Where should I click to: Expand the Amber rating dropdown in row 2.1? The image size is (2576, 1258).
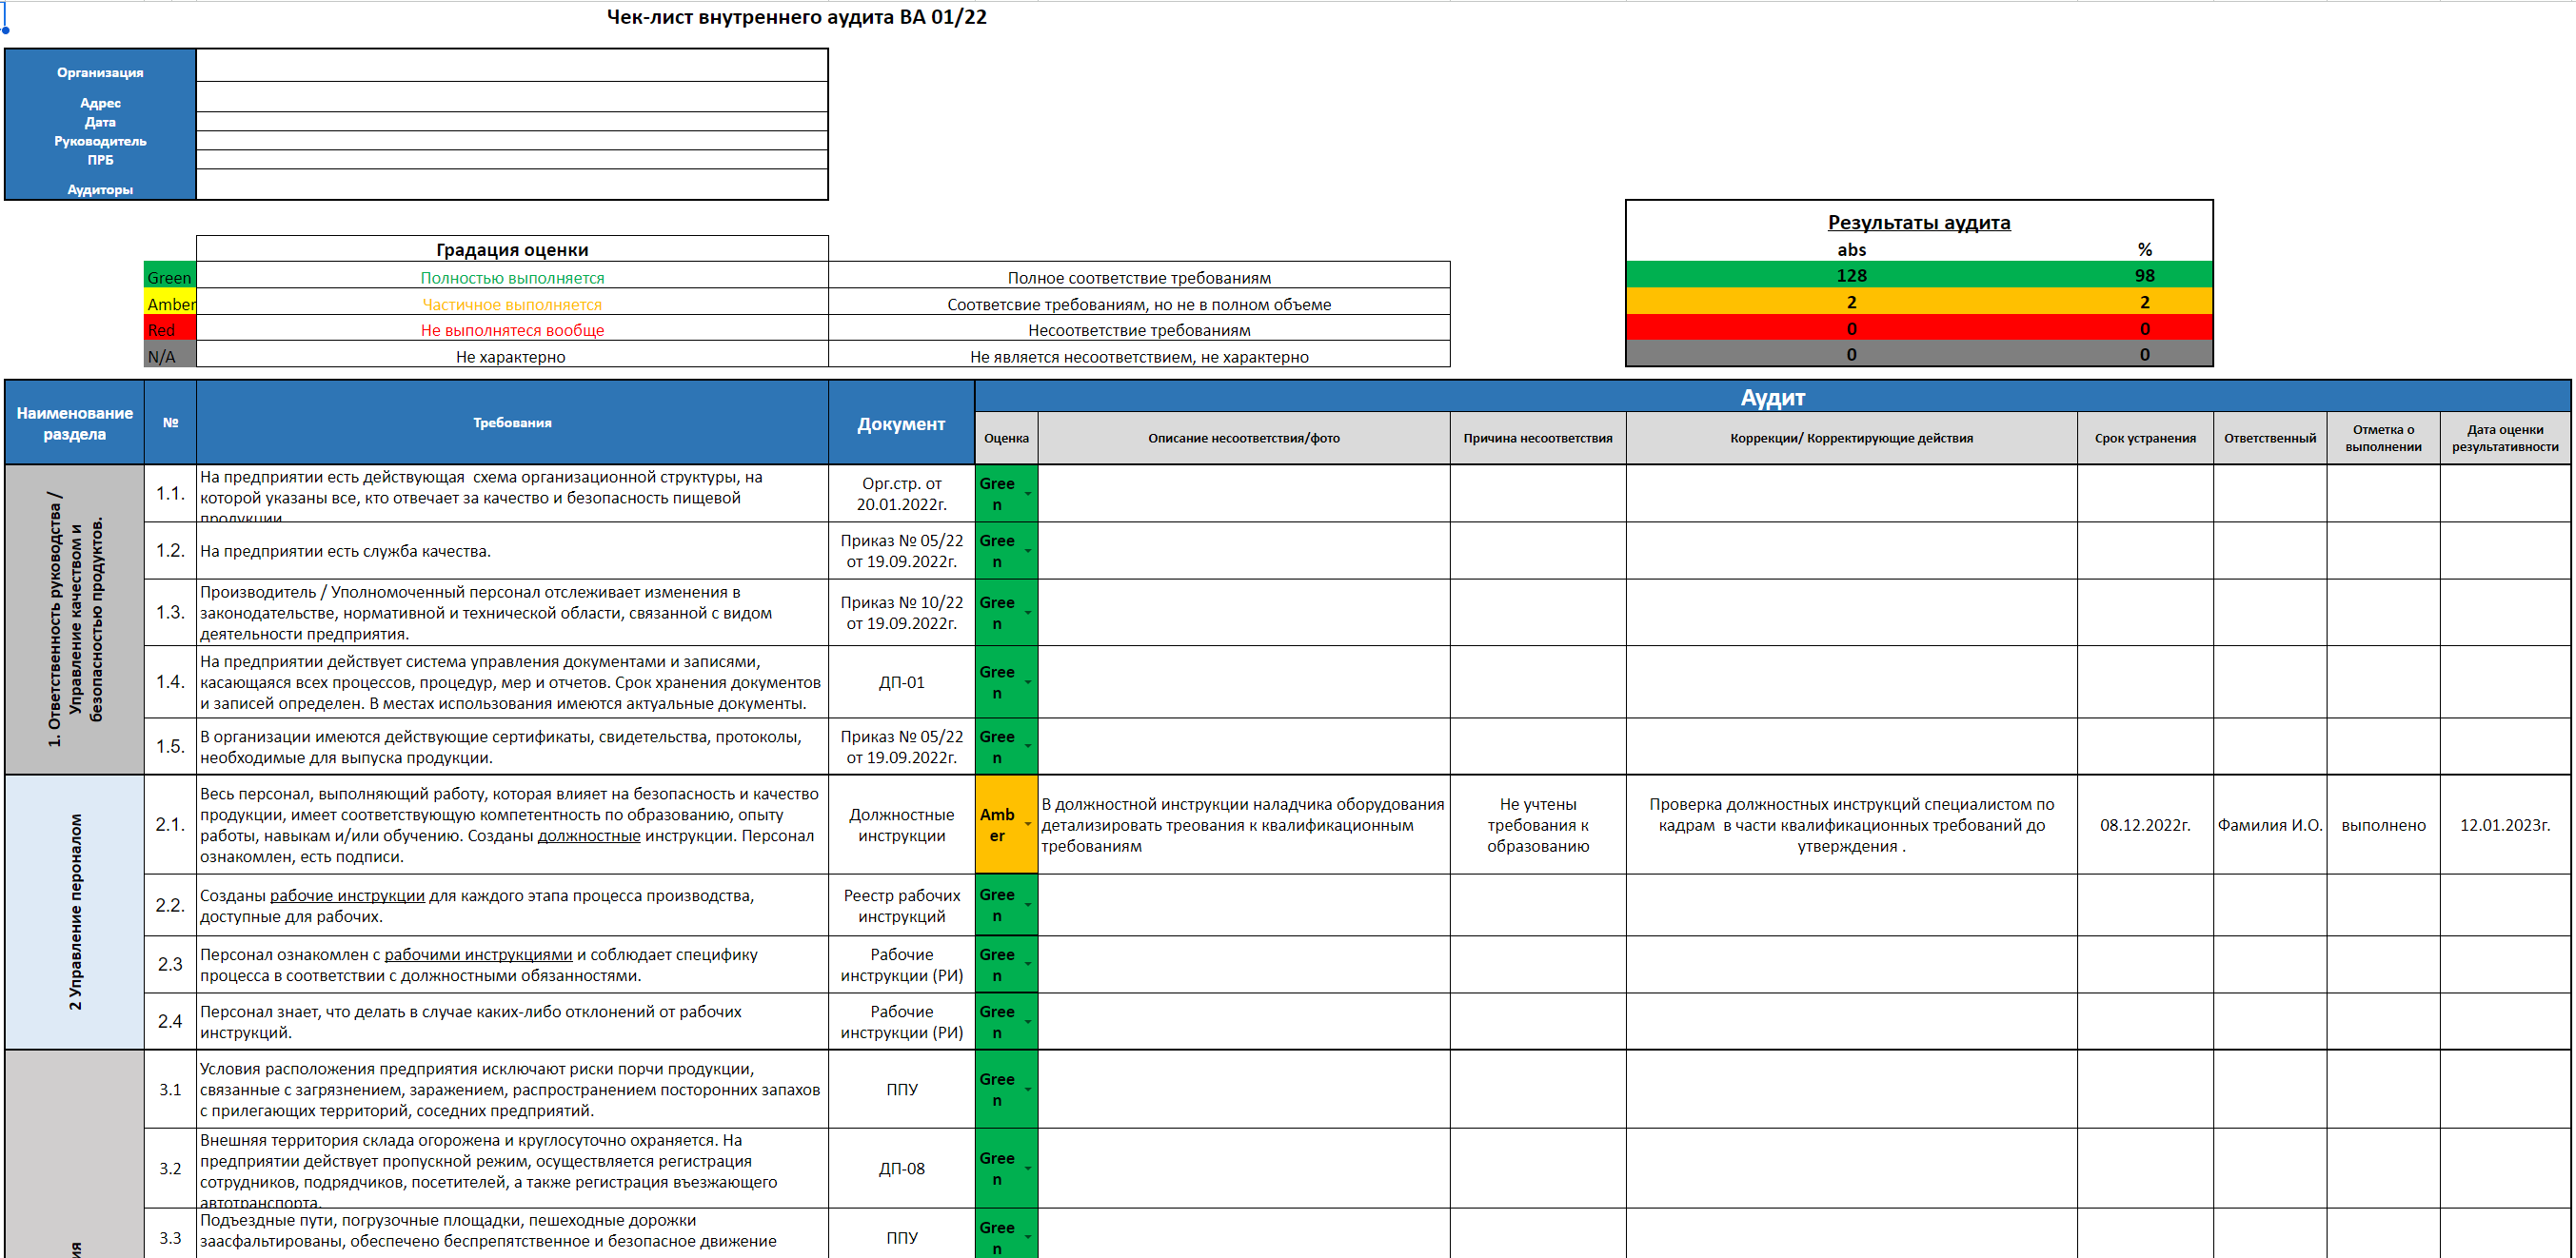pos(1027,825)
